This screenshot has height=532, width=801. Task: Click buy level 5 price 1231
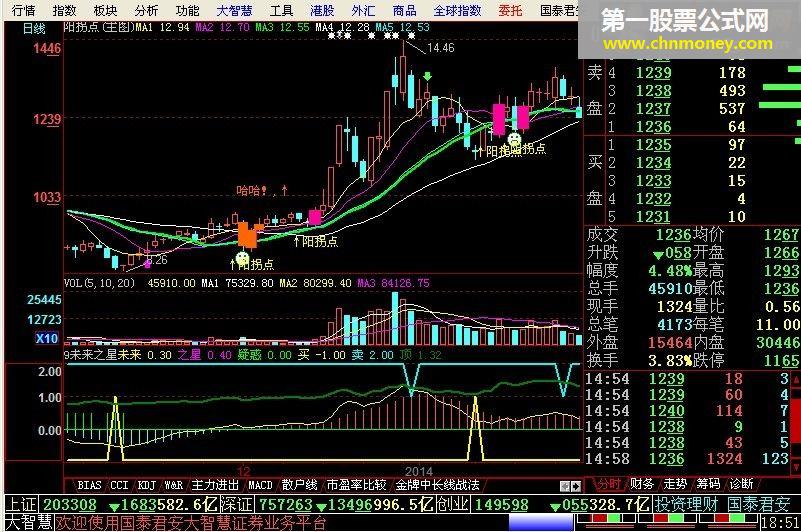(653, 217)
